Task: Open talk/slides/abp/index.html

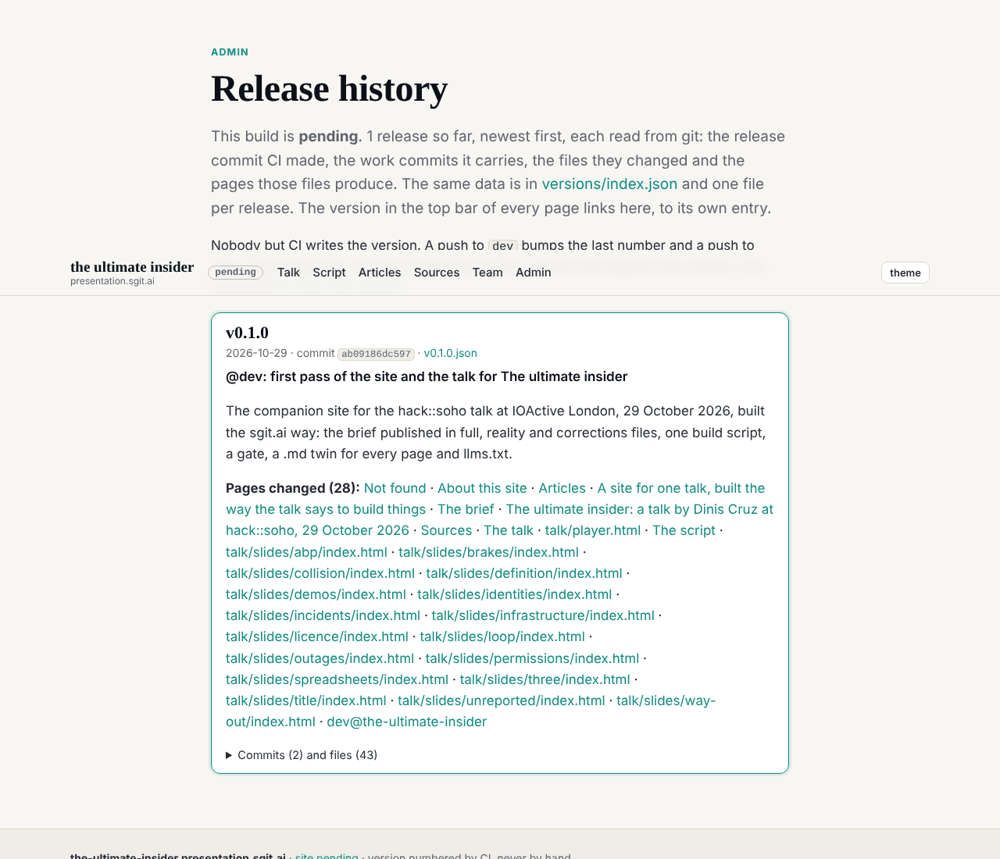Action: [x=306, y=552]
